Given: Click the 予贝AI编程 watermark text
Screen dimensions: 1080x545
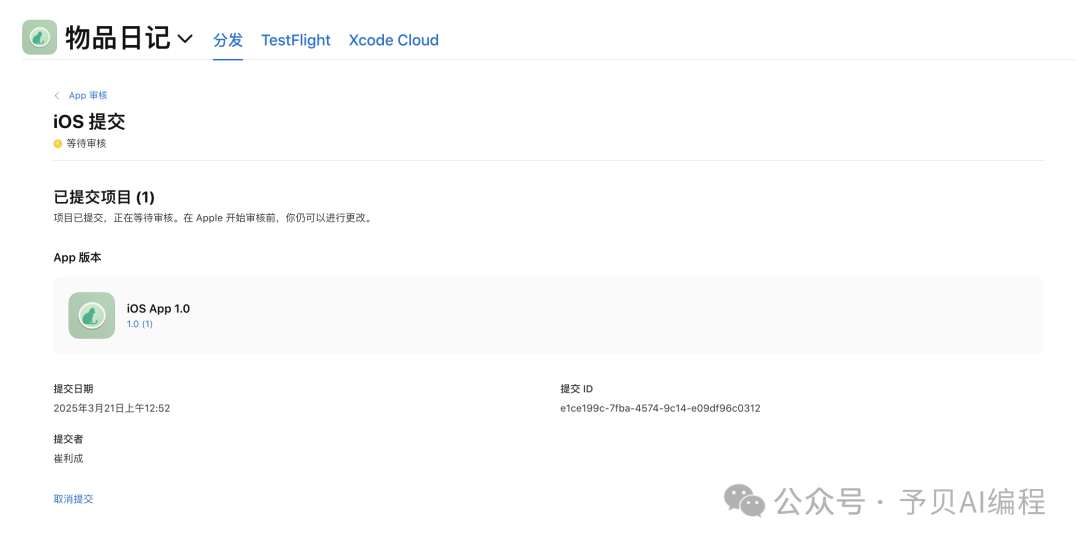Looking at the screenshot, I should pyautogui.click(x=972, y=501).
